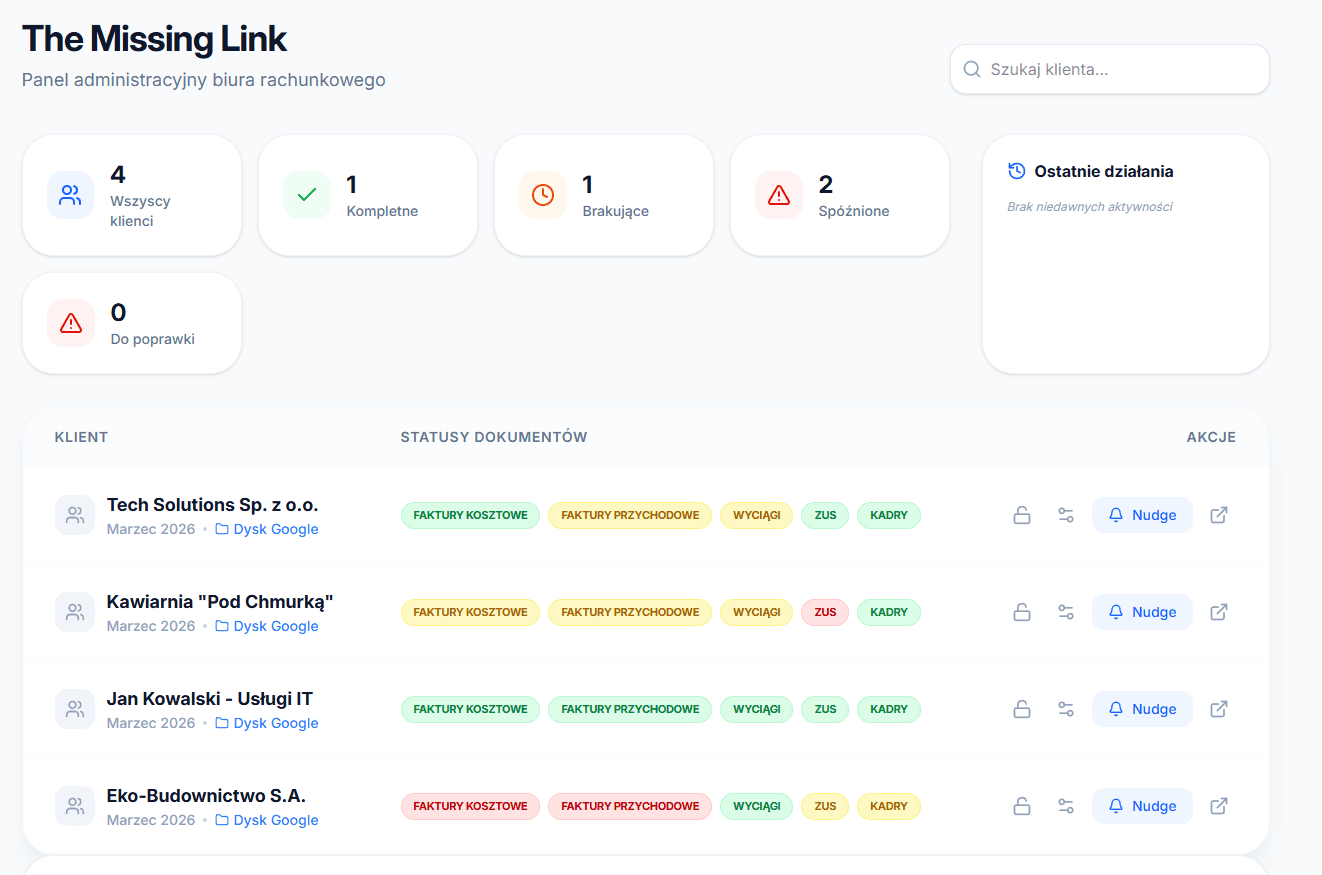Screen dimensions: 1322x875
Task: Select the Spóźnione warning stat card
Action: 840,195
